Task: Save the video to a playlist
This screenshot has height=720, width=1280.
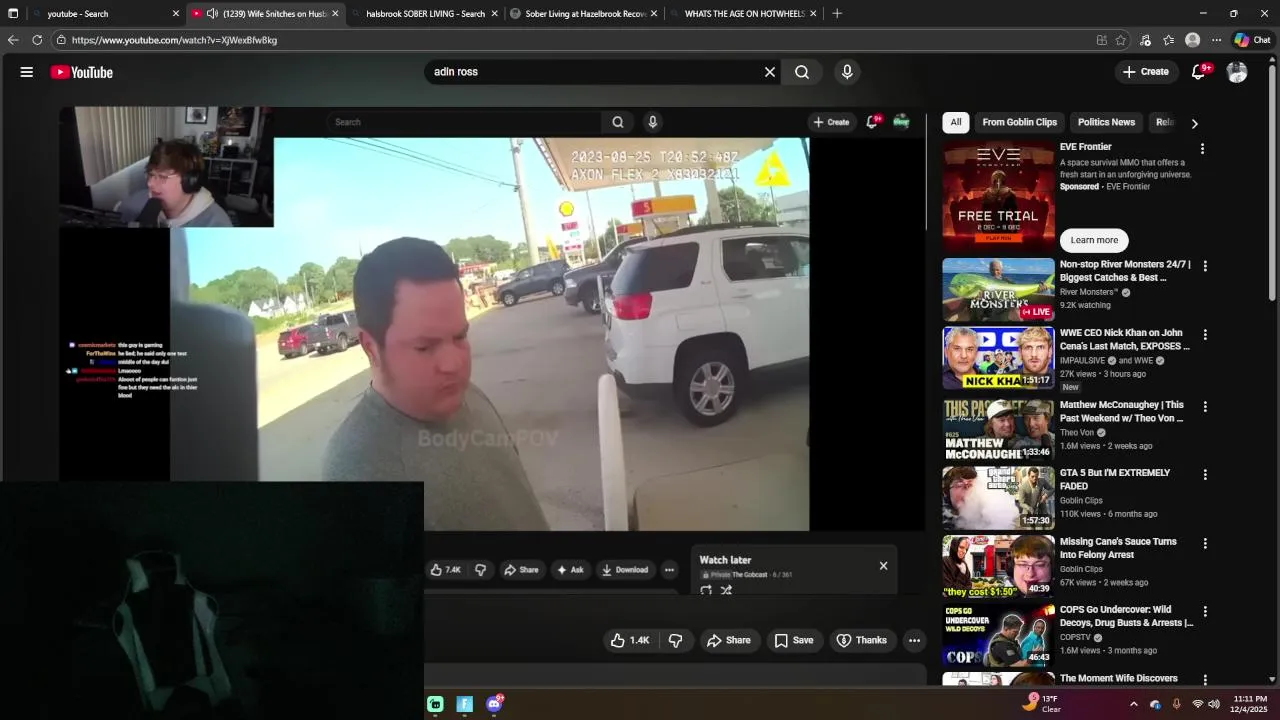Action: 794,640
